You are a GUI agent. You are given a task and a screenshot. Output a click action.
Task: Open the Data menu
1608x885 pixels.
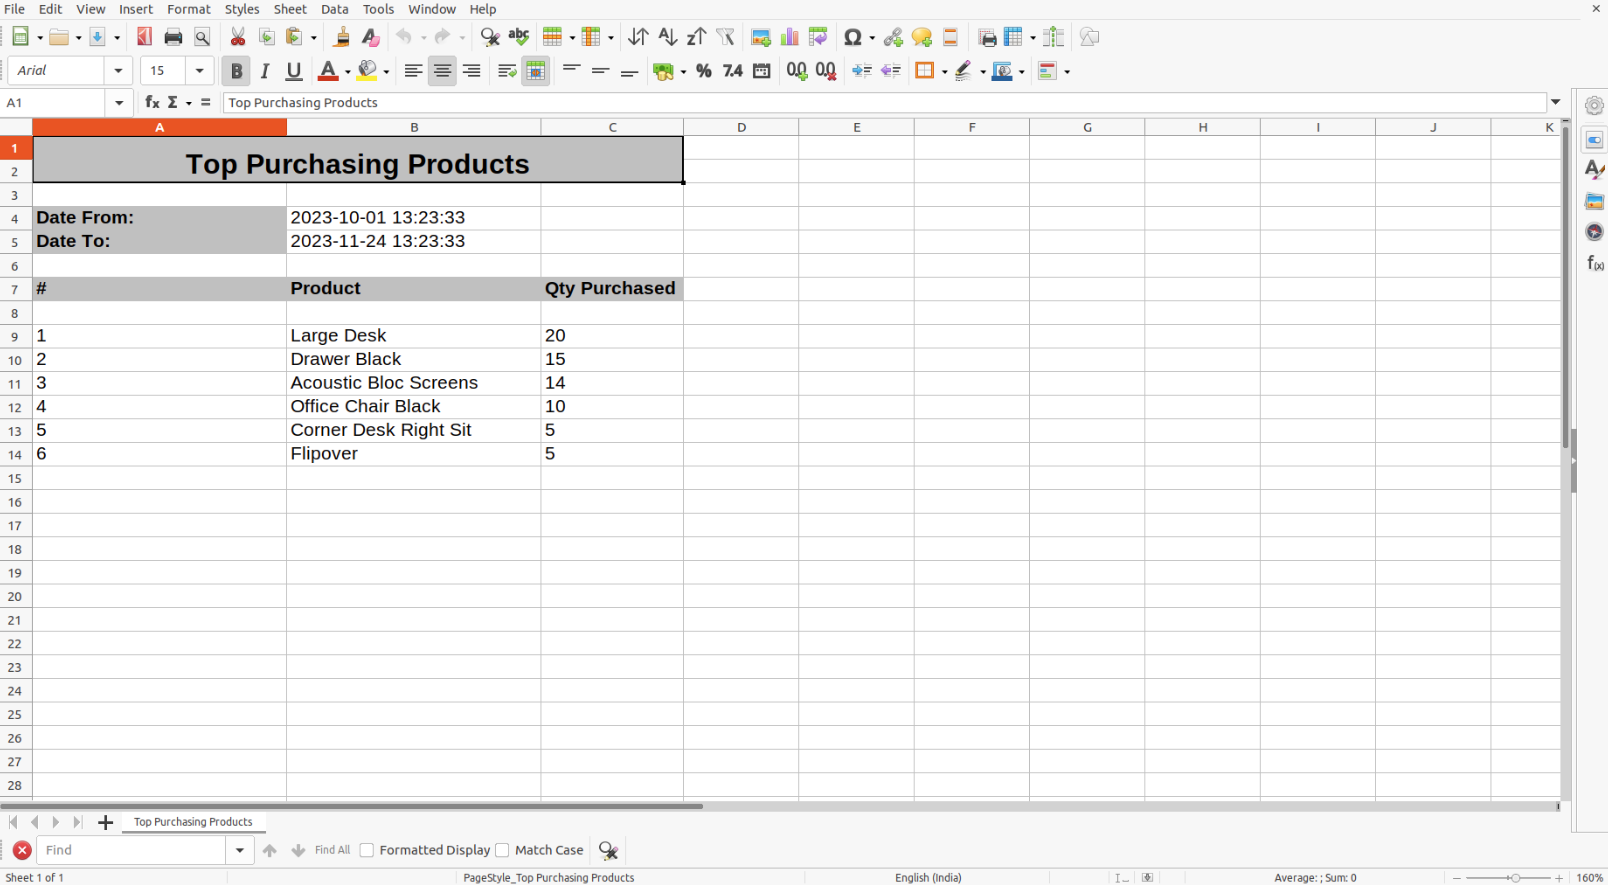(335, 9)
